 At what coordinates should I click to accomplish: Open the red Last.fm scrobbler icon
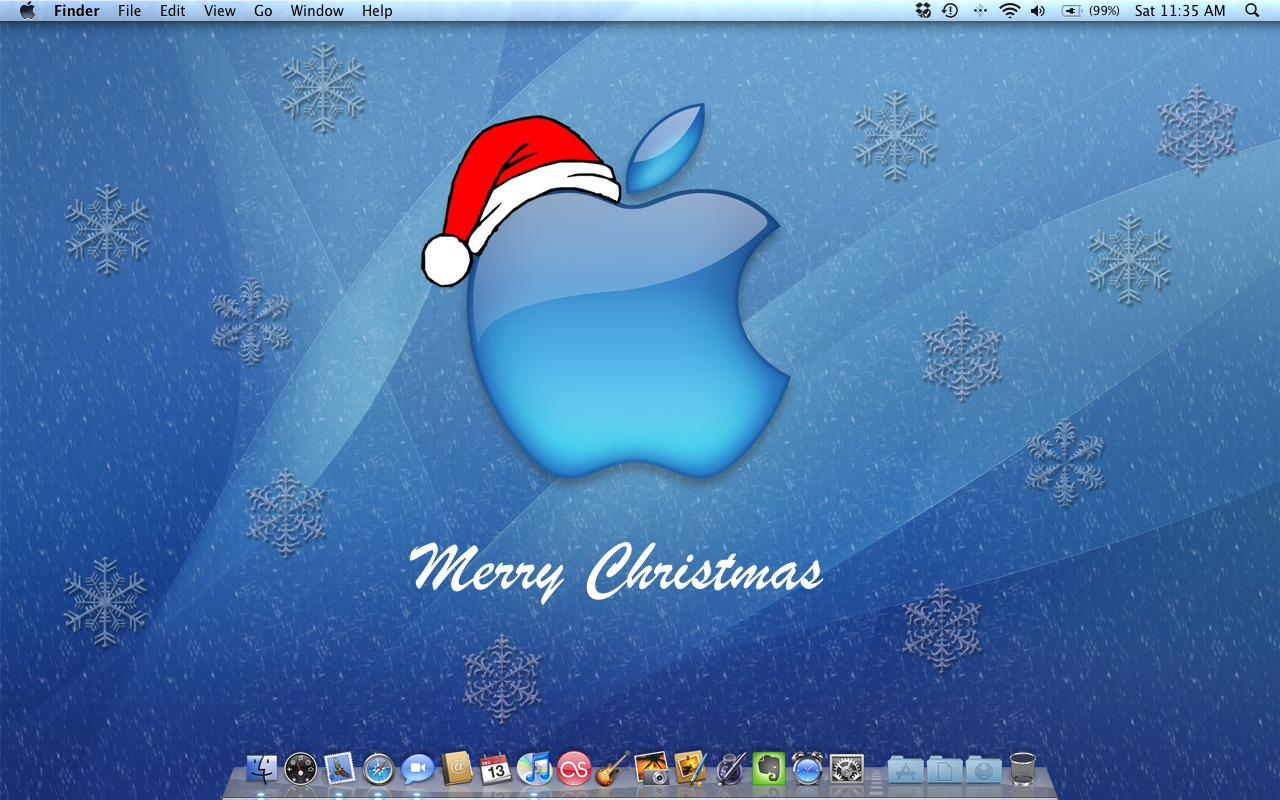(574, 768)
